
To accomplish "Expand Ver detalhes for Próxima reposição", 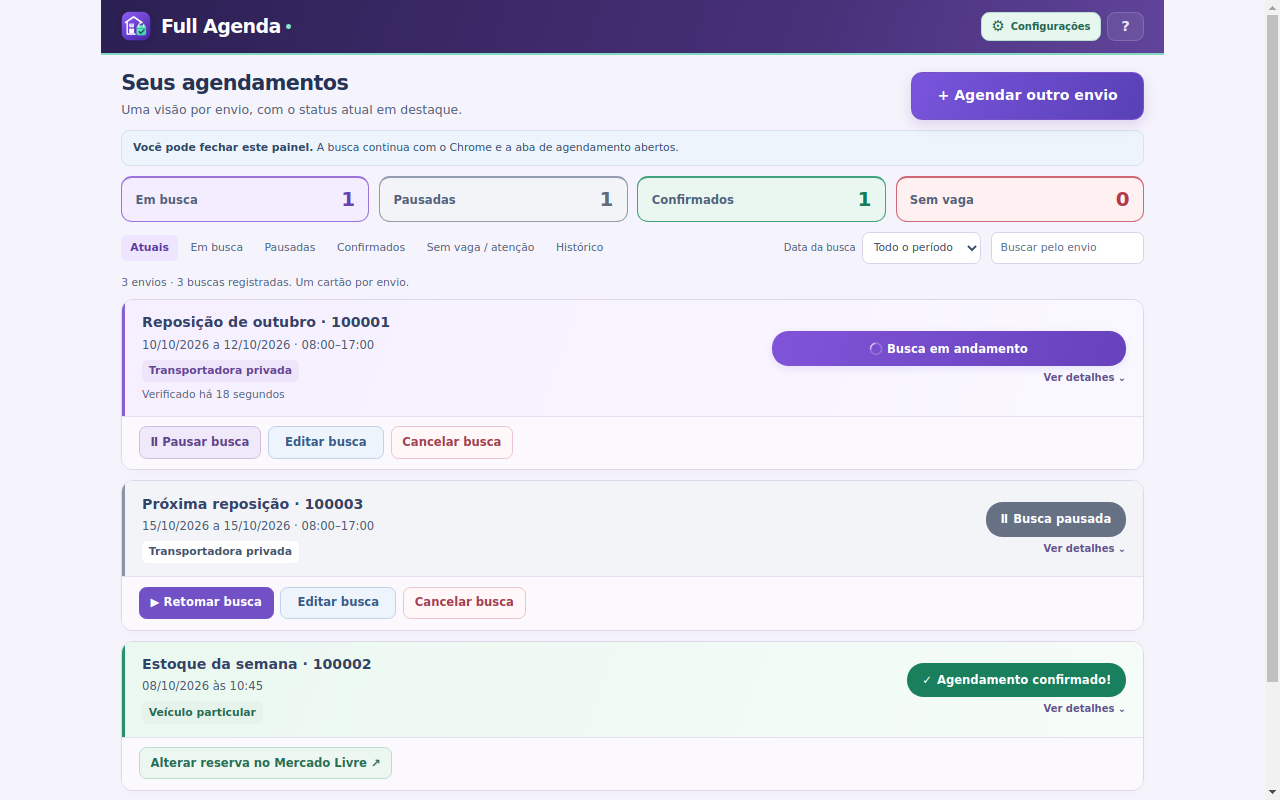I will (1084, 549).
